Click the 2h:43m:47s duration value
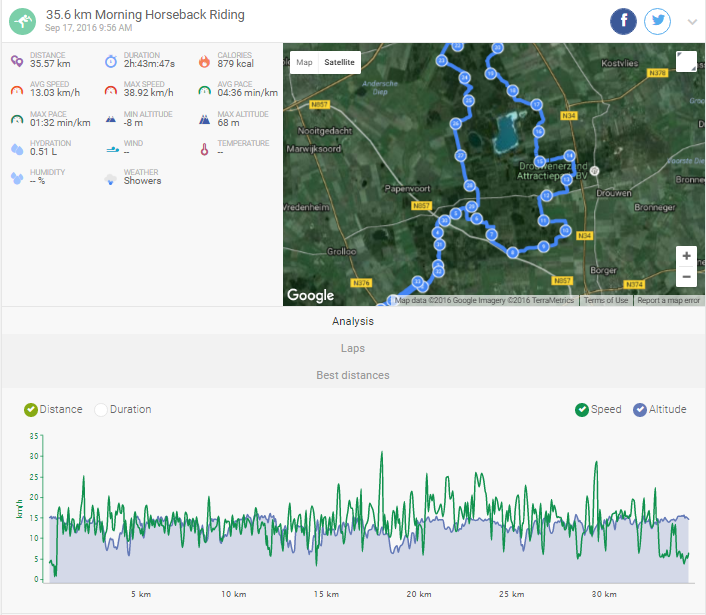The image size is (706, 615). pyautogui.click(x=149, y=64)
